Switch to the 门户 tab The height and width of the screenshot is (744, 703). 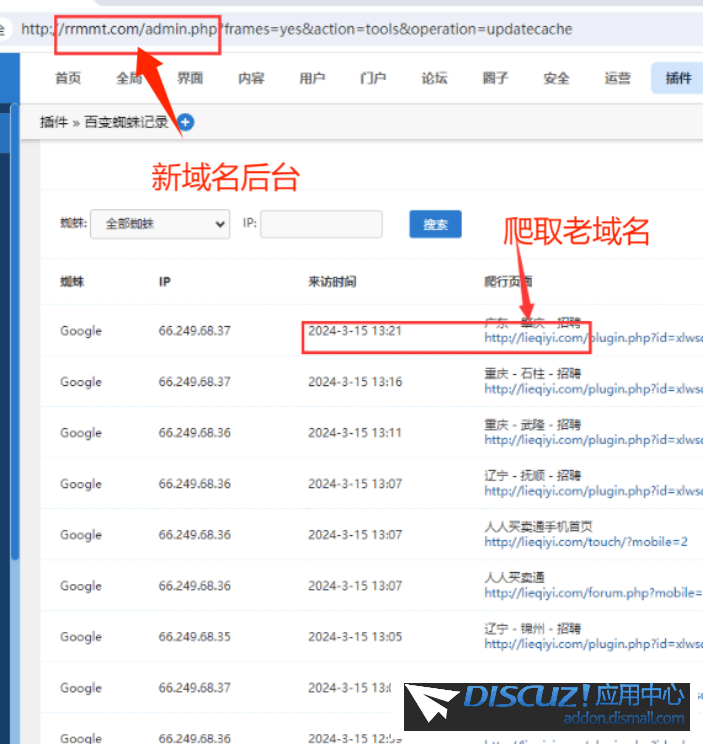373,79
